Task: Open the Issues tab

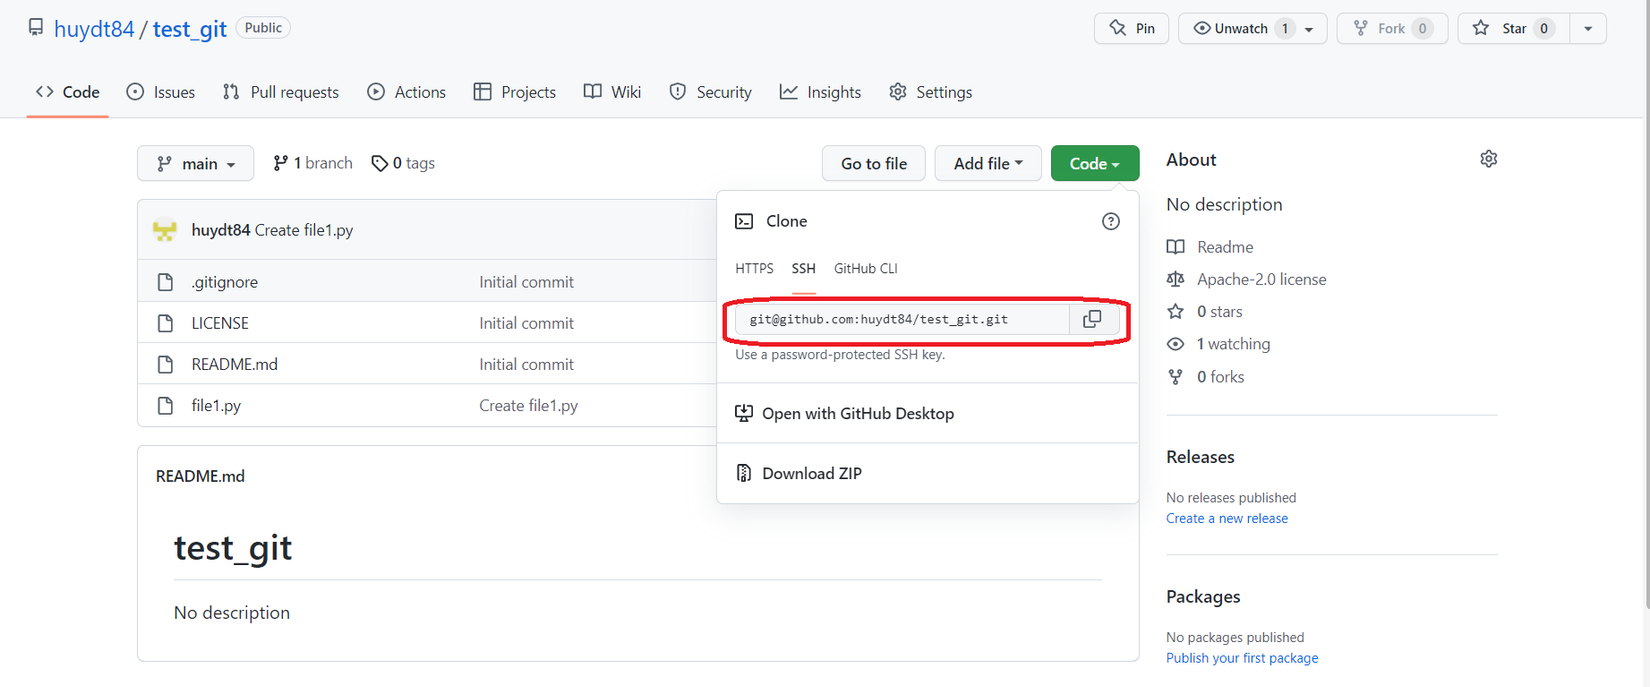Action: pyautogui.click(x=161, y=92)
